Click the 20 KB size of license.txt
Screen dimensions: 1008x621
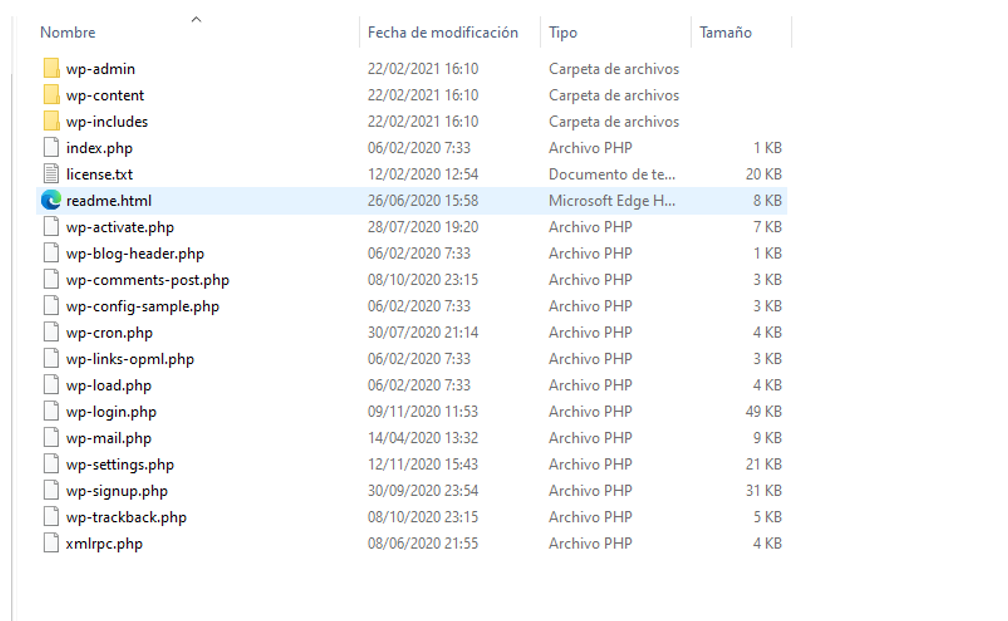pos(764,174)
